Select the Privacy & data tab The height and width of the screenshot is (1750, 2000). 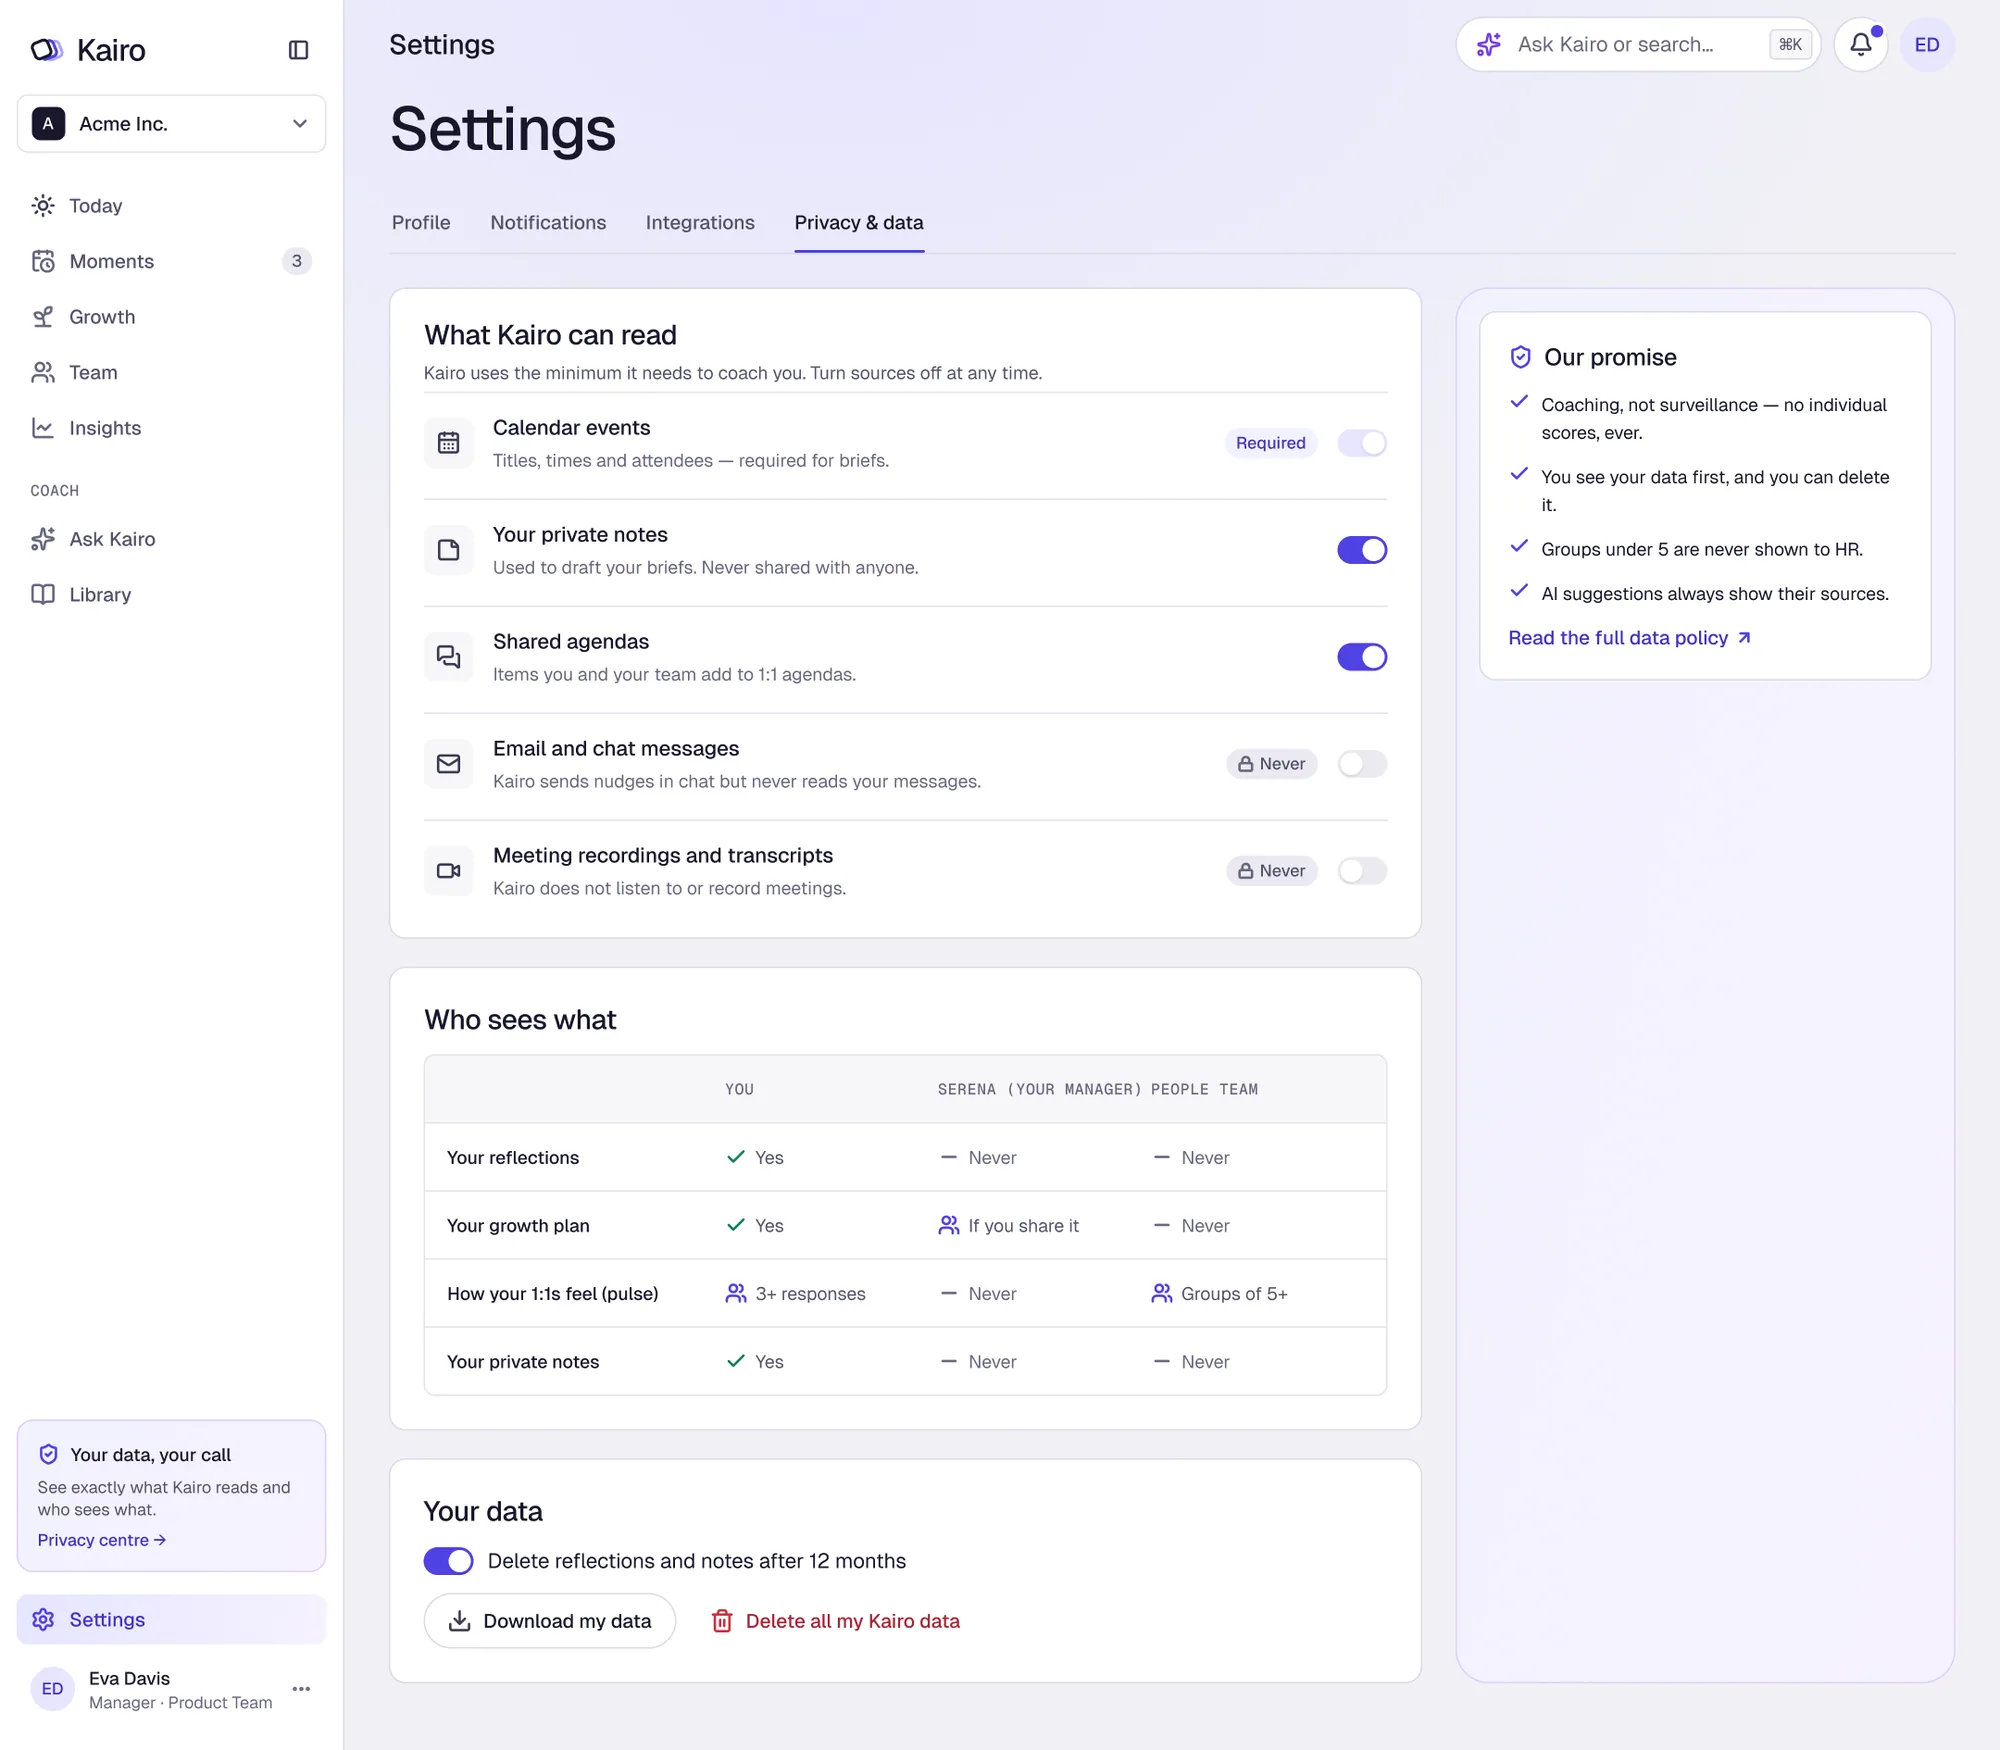tap(859, 223)
